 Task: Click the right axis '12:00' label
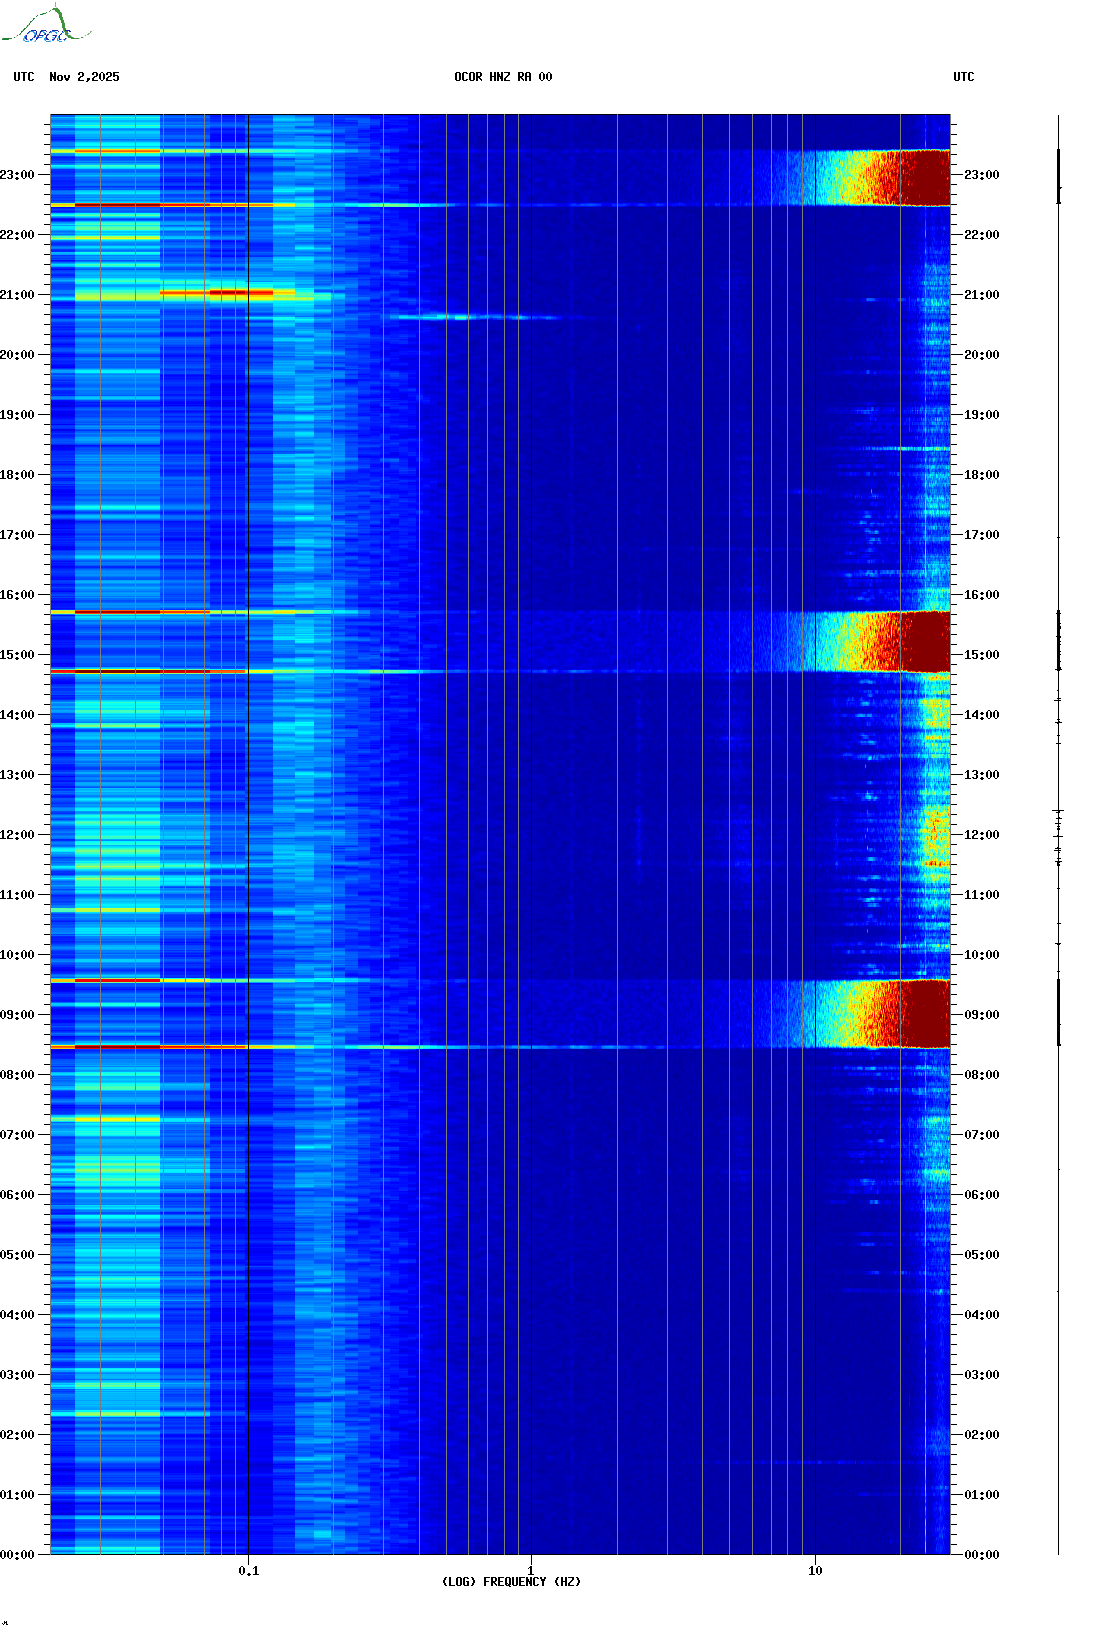tap(982, 835)
